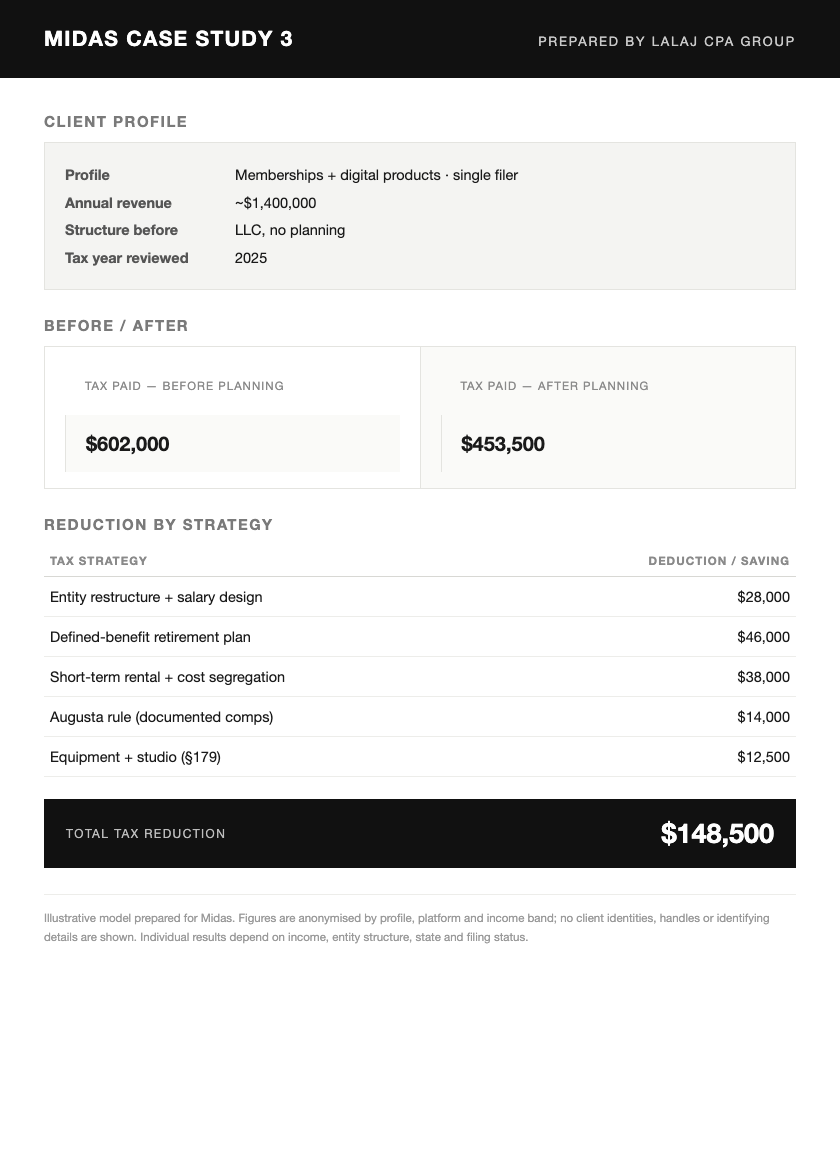Click the Structure before value LLC, no planning
840x1150 pixels.
(x=290, y=230)
